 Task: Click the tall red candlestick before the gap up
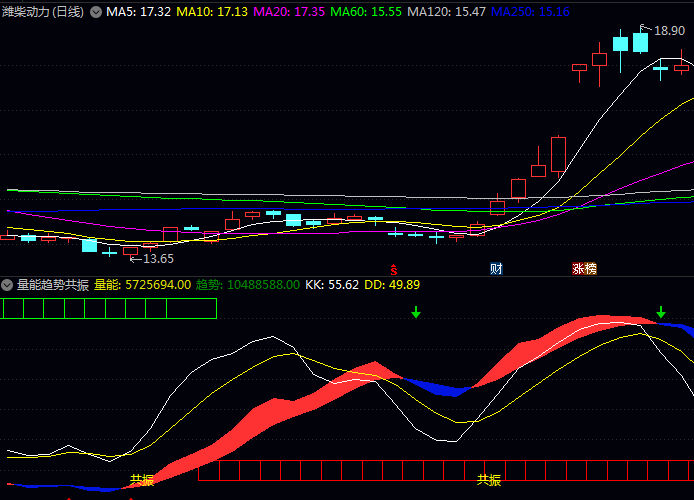click(x=559, y=154)
